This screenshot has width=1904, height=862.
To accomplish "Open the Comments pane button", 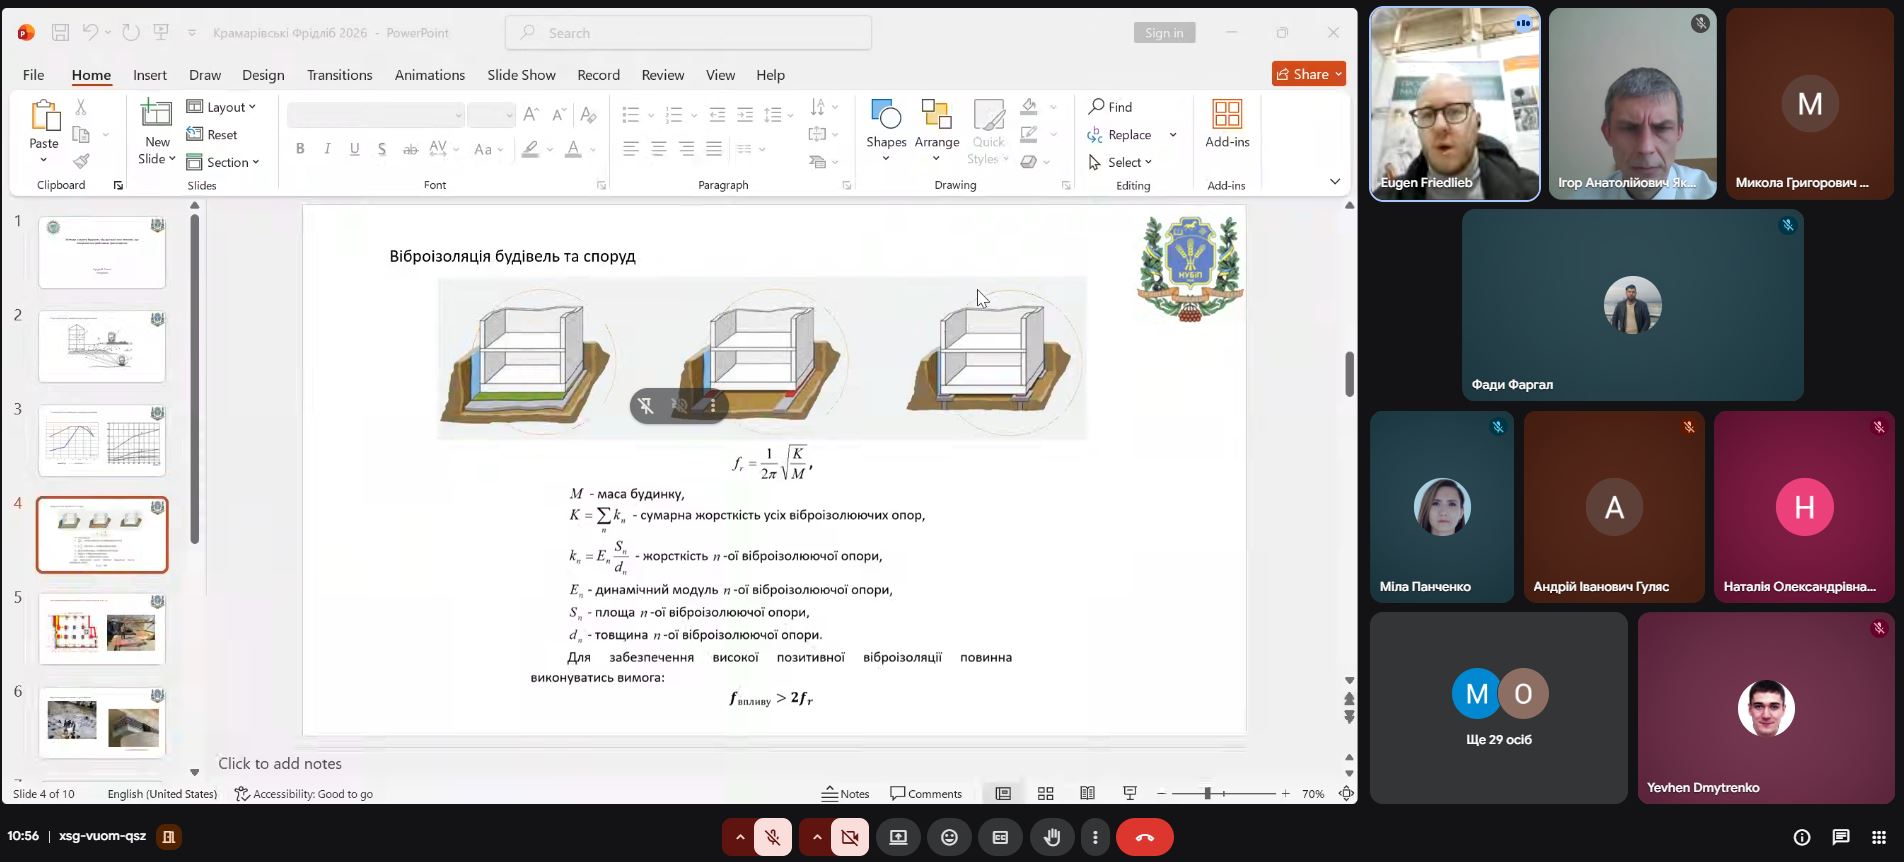I will pos(926,794).
